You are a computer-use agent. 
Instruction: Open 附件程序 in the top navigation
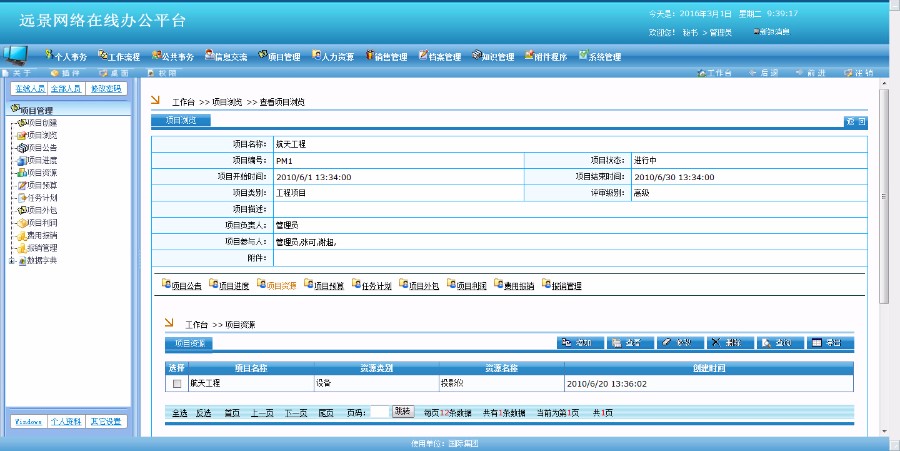pyautogui.click(x=546, y=56)
